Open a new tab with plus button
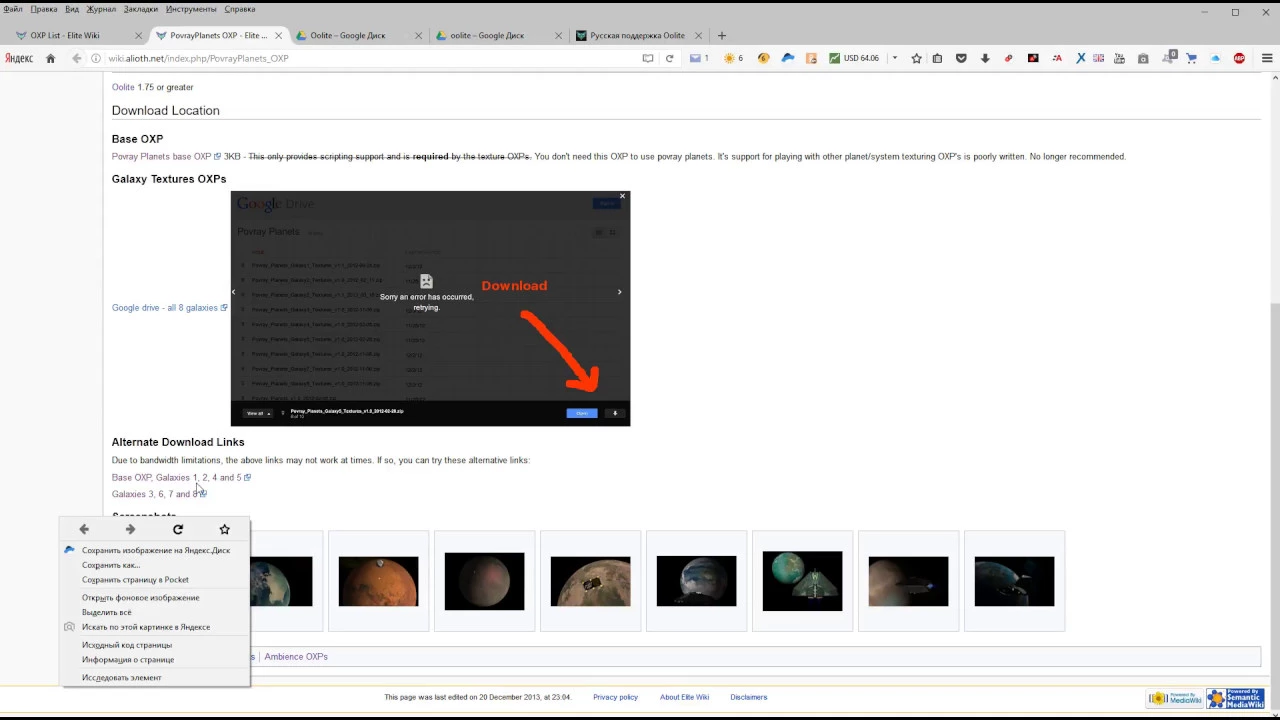Viewport: 1280px width, 720px height. [x=722, y=35]
